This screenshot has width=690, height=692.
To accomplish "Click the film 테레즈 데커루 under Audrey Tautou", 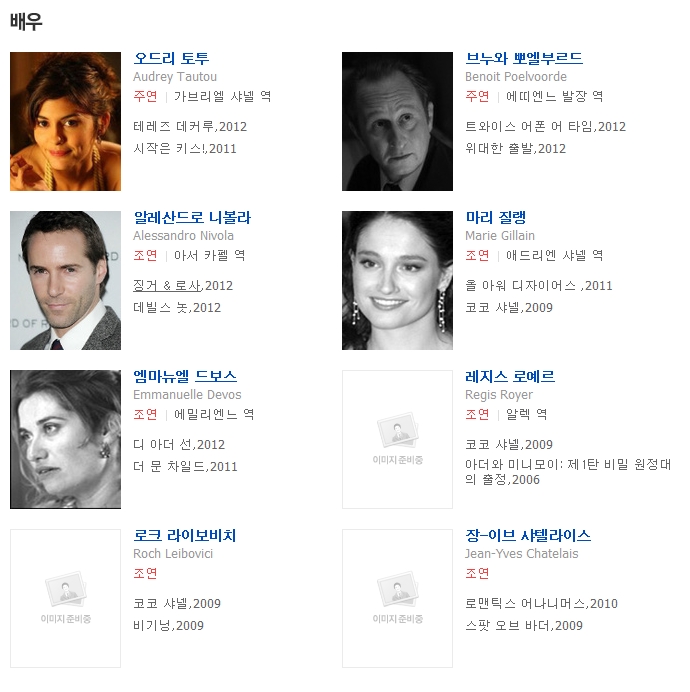I will tap(174, 127).
